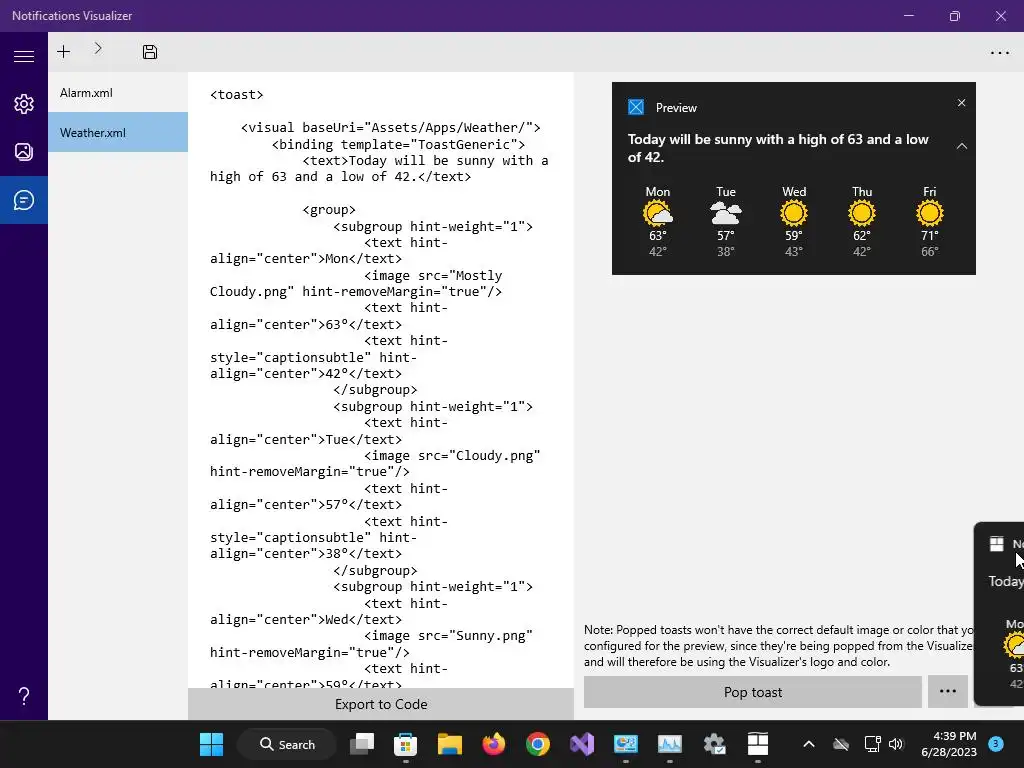This screenshot has width=1024, height=768.
Task: Open notification center badge showing 3
Action: 995,744
